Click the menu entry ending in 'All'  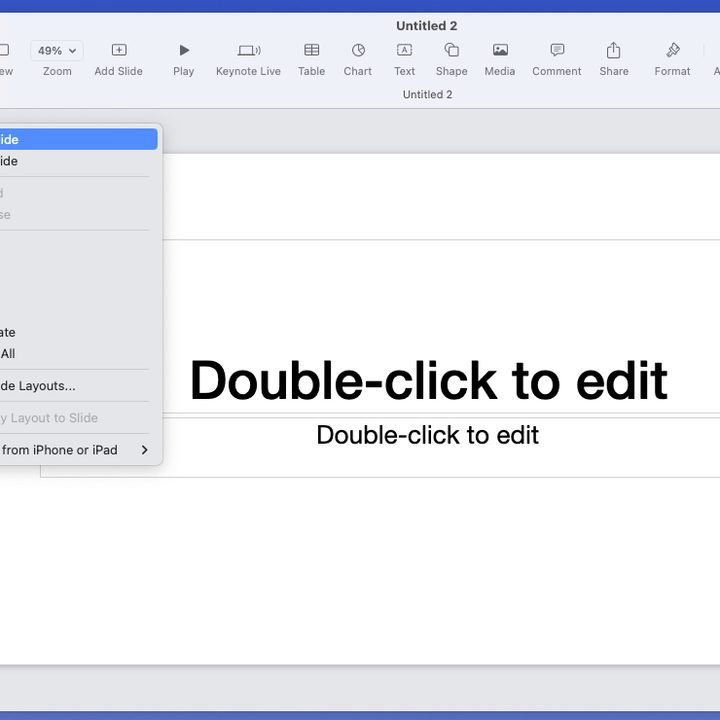click(x=79, y=354)
